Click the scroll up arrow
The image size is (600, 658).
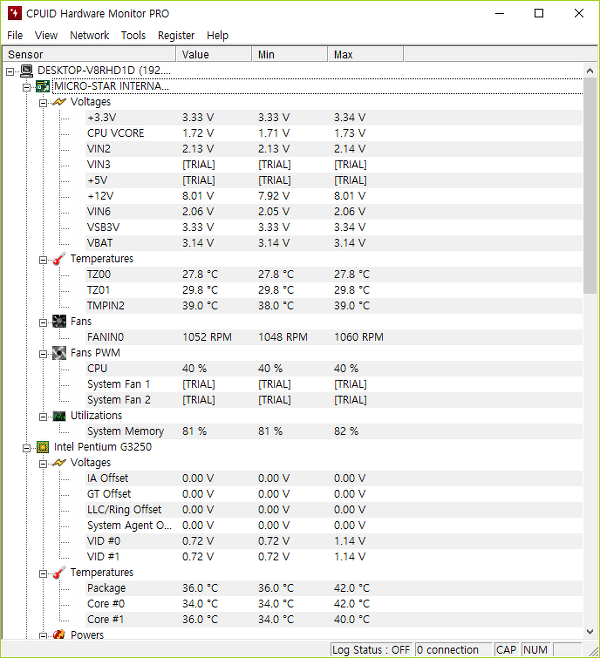click(x=590, y=71)
